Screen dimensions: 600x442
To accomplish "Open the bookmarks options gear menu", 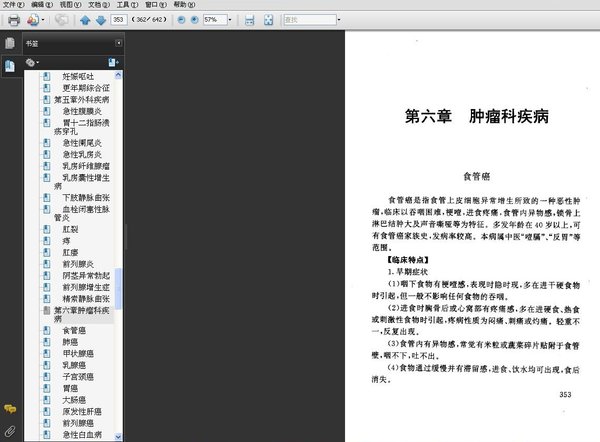I will tap(32, 62).
